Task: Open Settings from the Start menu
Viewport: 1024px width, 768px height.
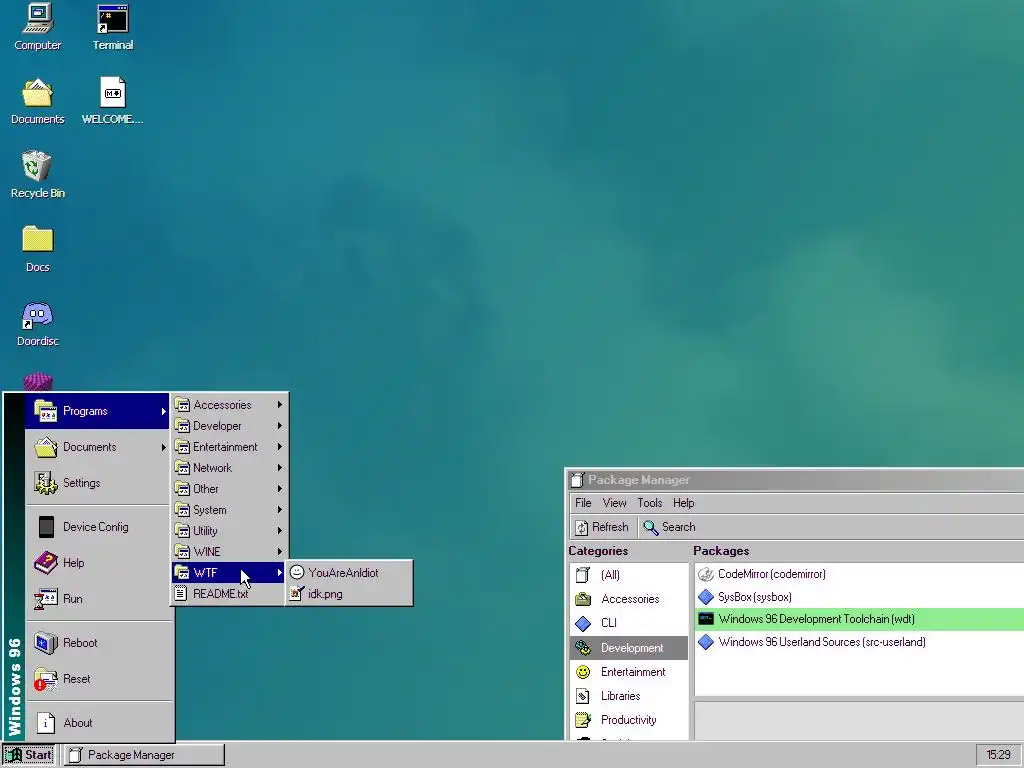Action: (x=97, y=483)
